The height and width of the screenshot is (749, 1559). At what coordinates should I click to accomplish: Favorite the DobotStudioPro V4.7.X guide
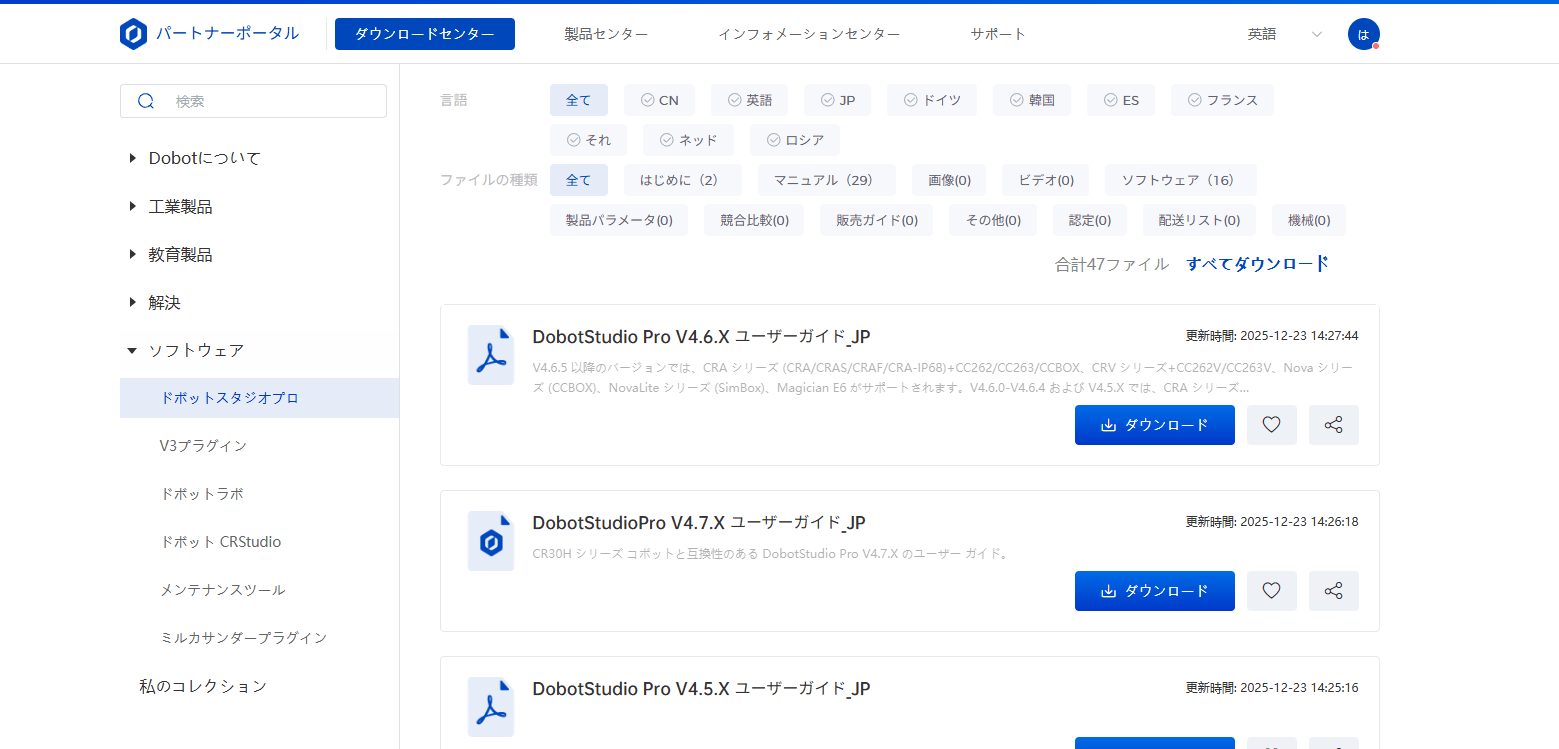tap(1271, 591)
